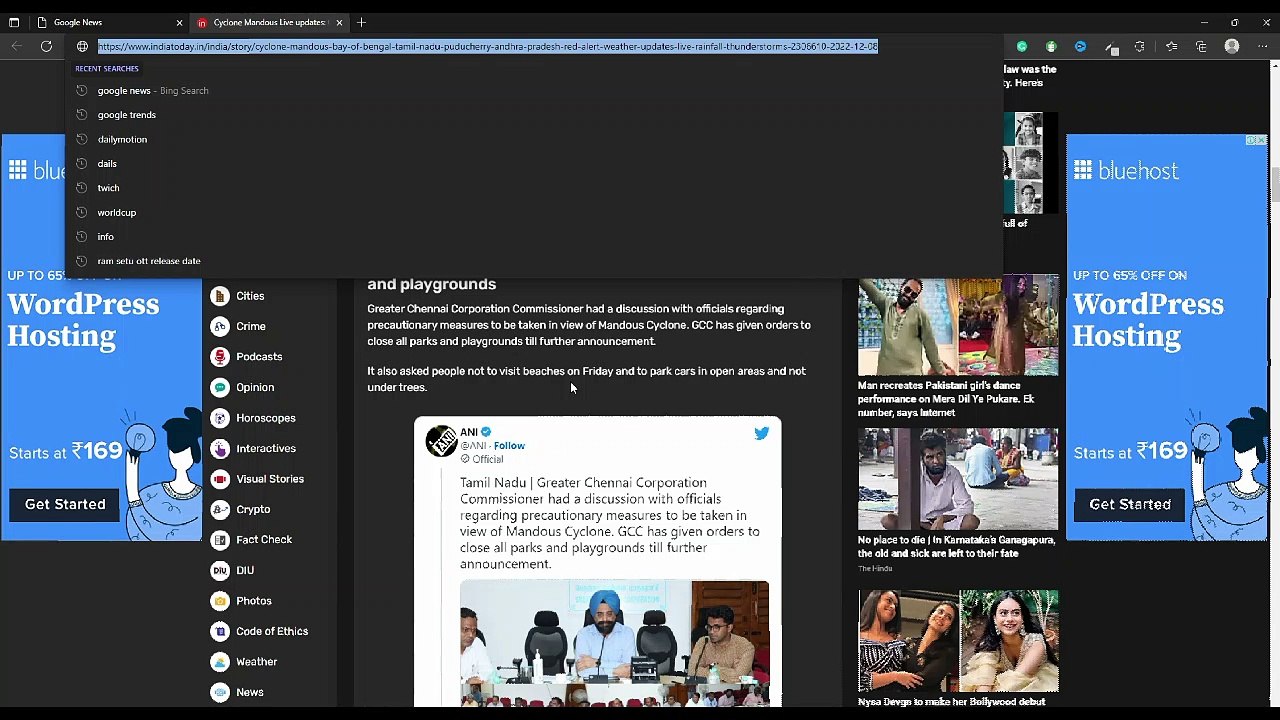Click the ANI profile avatar in tweet

point(442,441)
